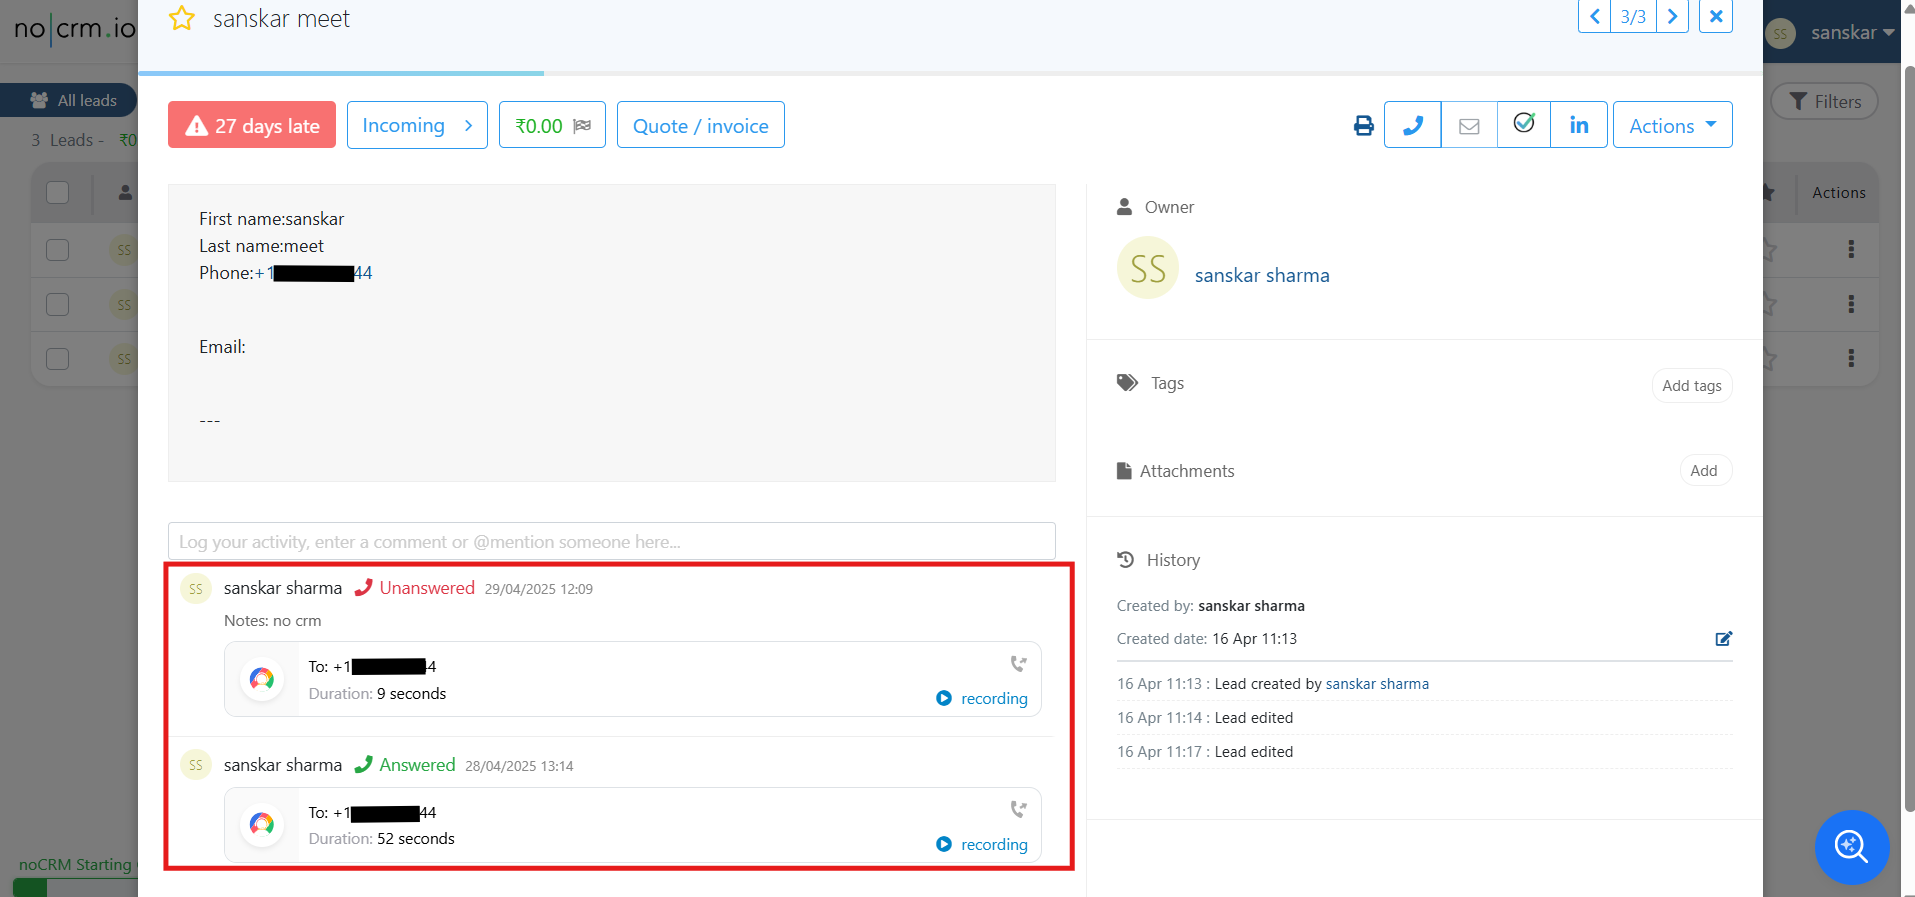Open the Incoming step selector
Image resolution: width=1915 pixels, height=897 pixels.
pyautogui.click(x=417, y=125)
